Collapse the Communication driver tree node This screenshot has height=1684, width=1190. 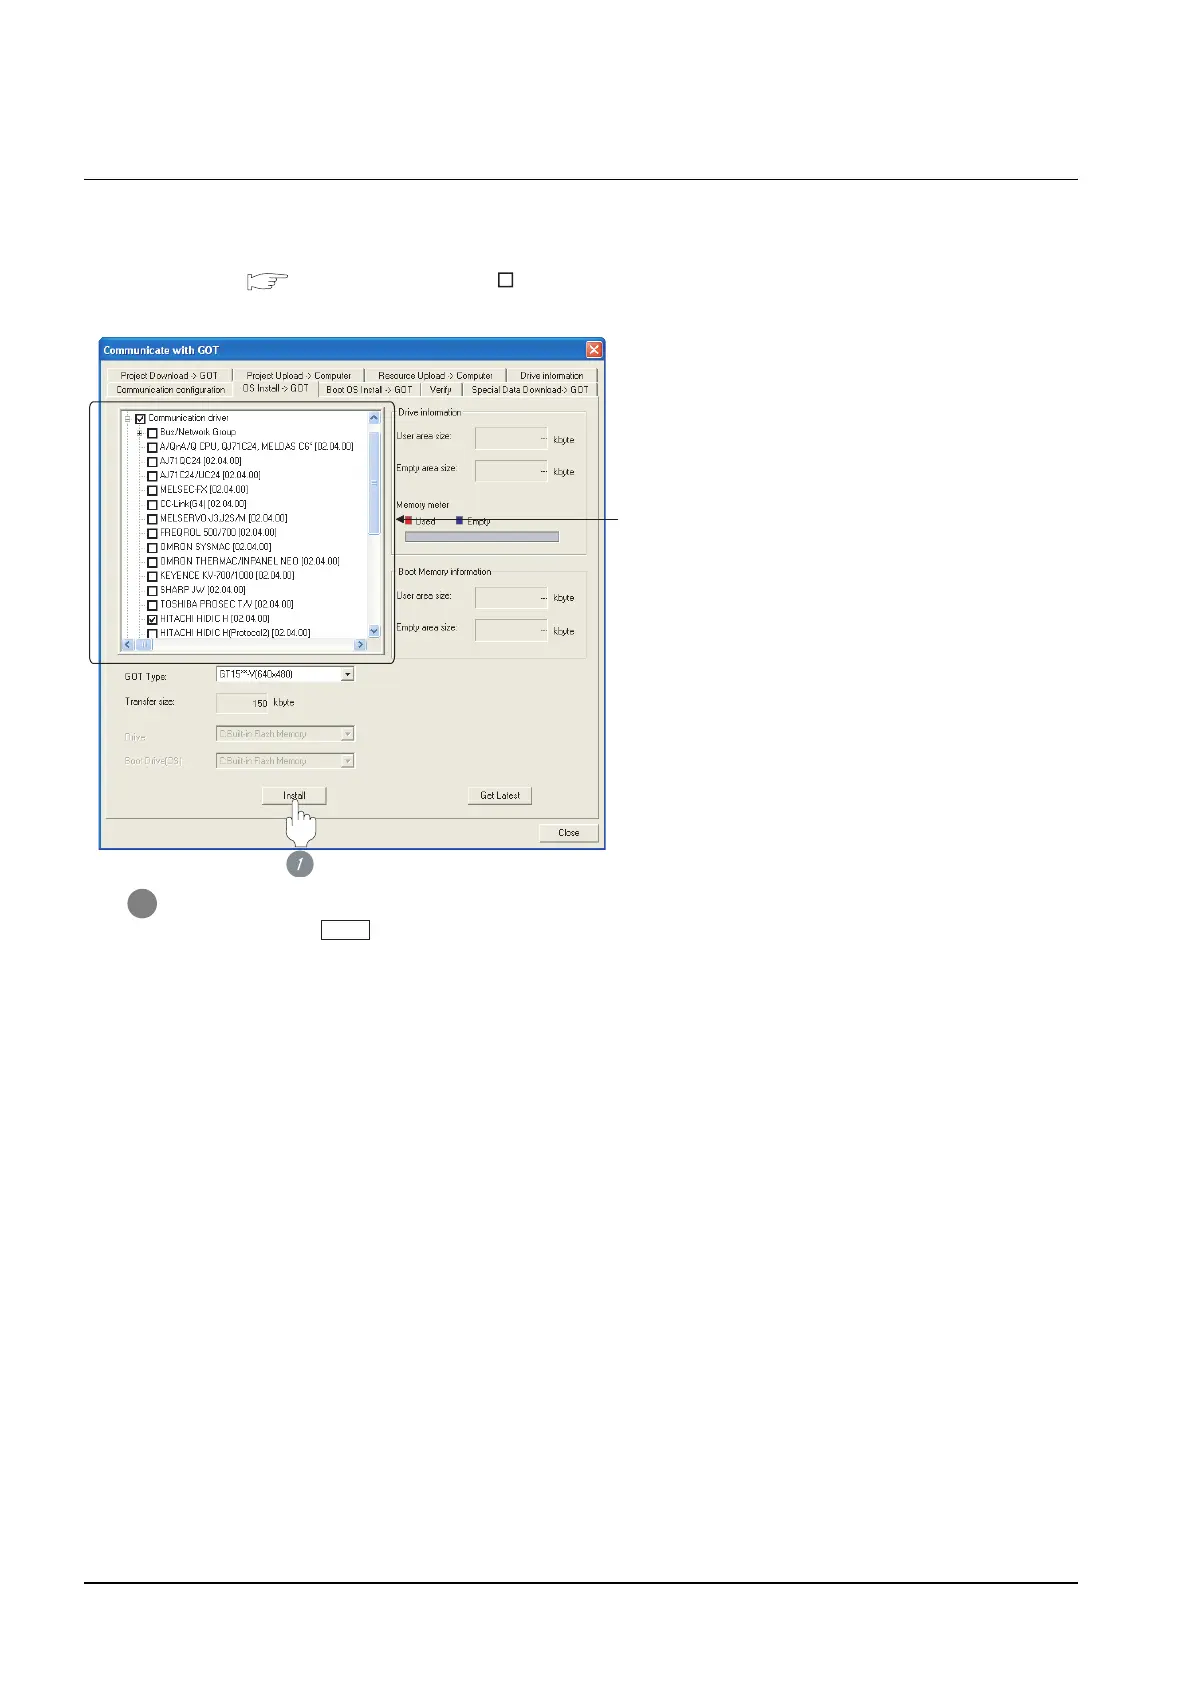pyautogui.click(x=128, y=419)
